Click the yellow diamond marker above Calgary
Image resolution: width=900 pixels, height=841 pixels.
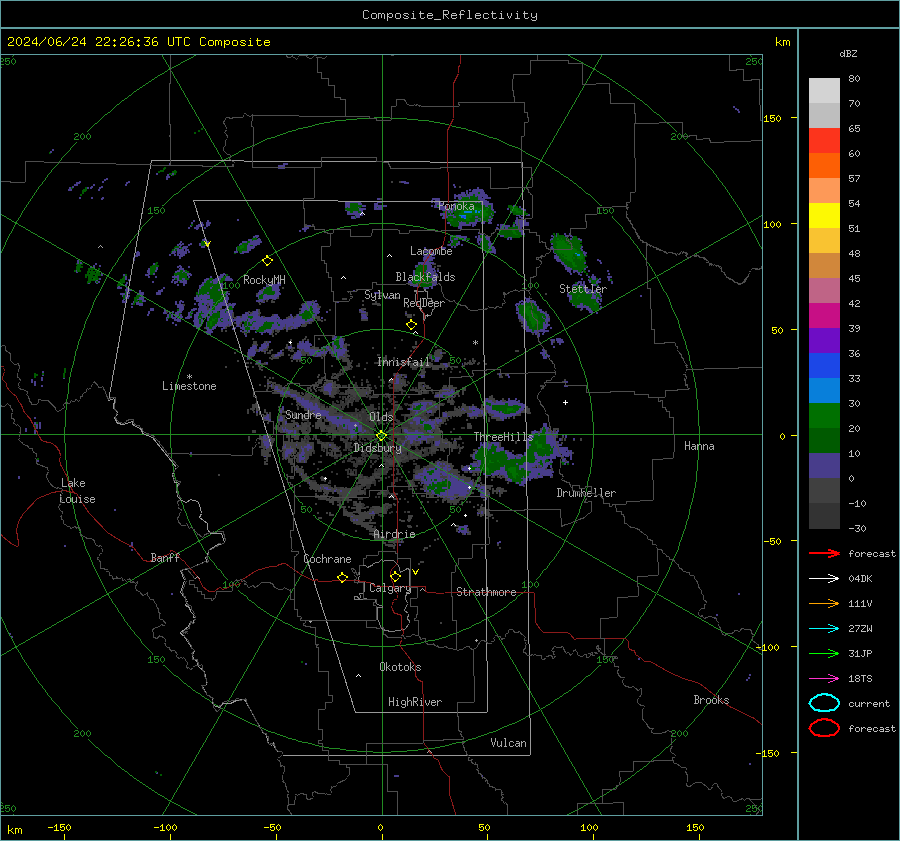(395, 576)
